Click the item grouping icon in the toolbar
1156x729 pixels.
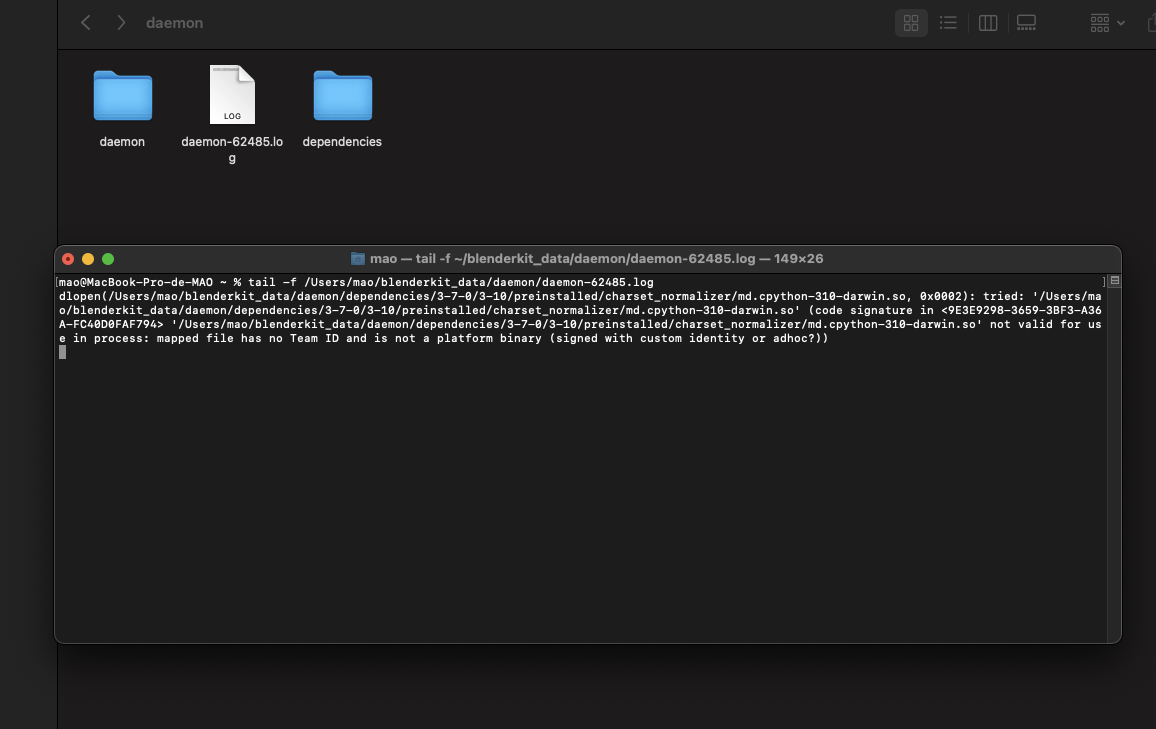[x=1100, y=22]
